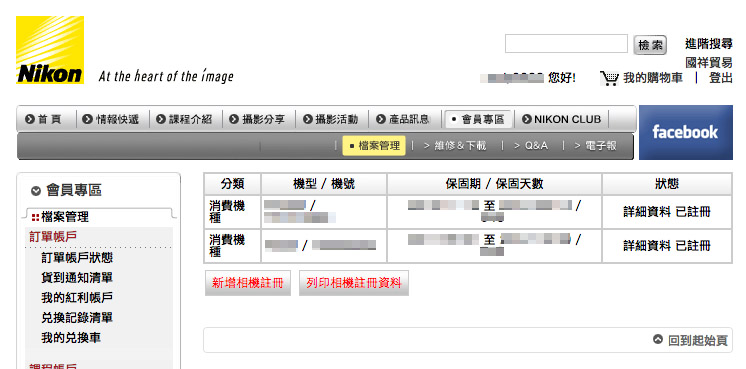Click 已註冊 status in first row
Viewport: 746px width, 369px height.
(693, 212)
